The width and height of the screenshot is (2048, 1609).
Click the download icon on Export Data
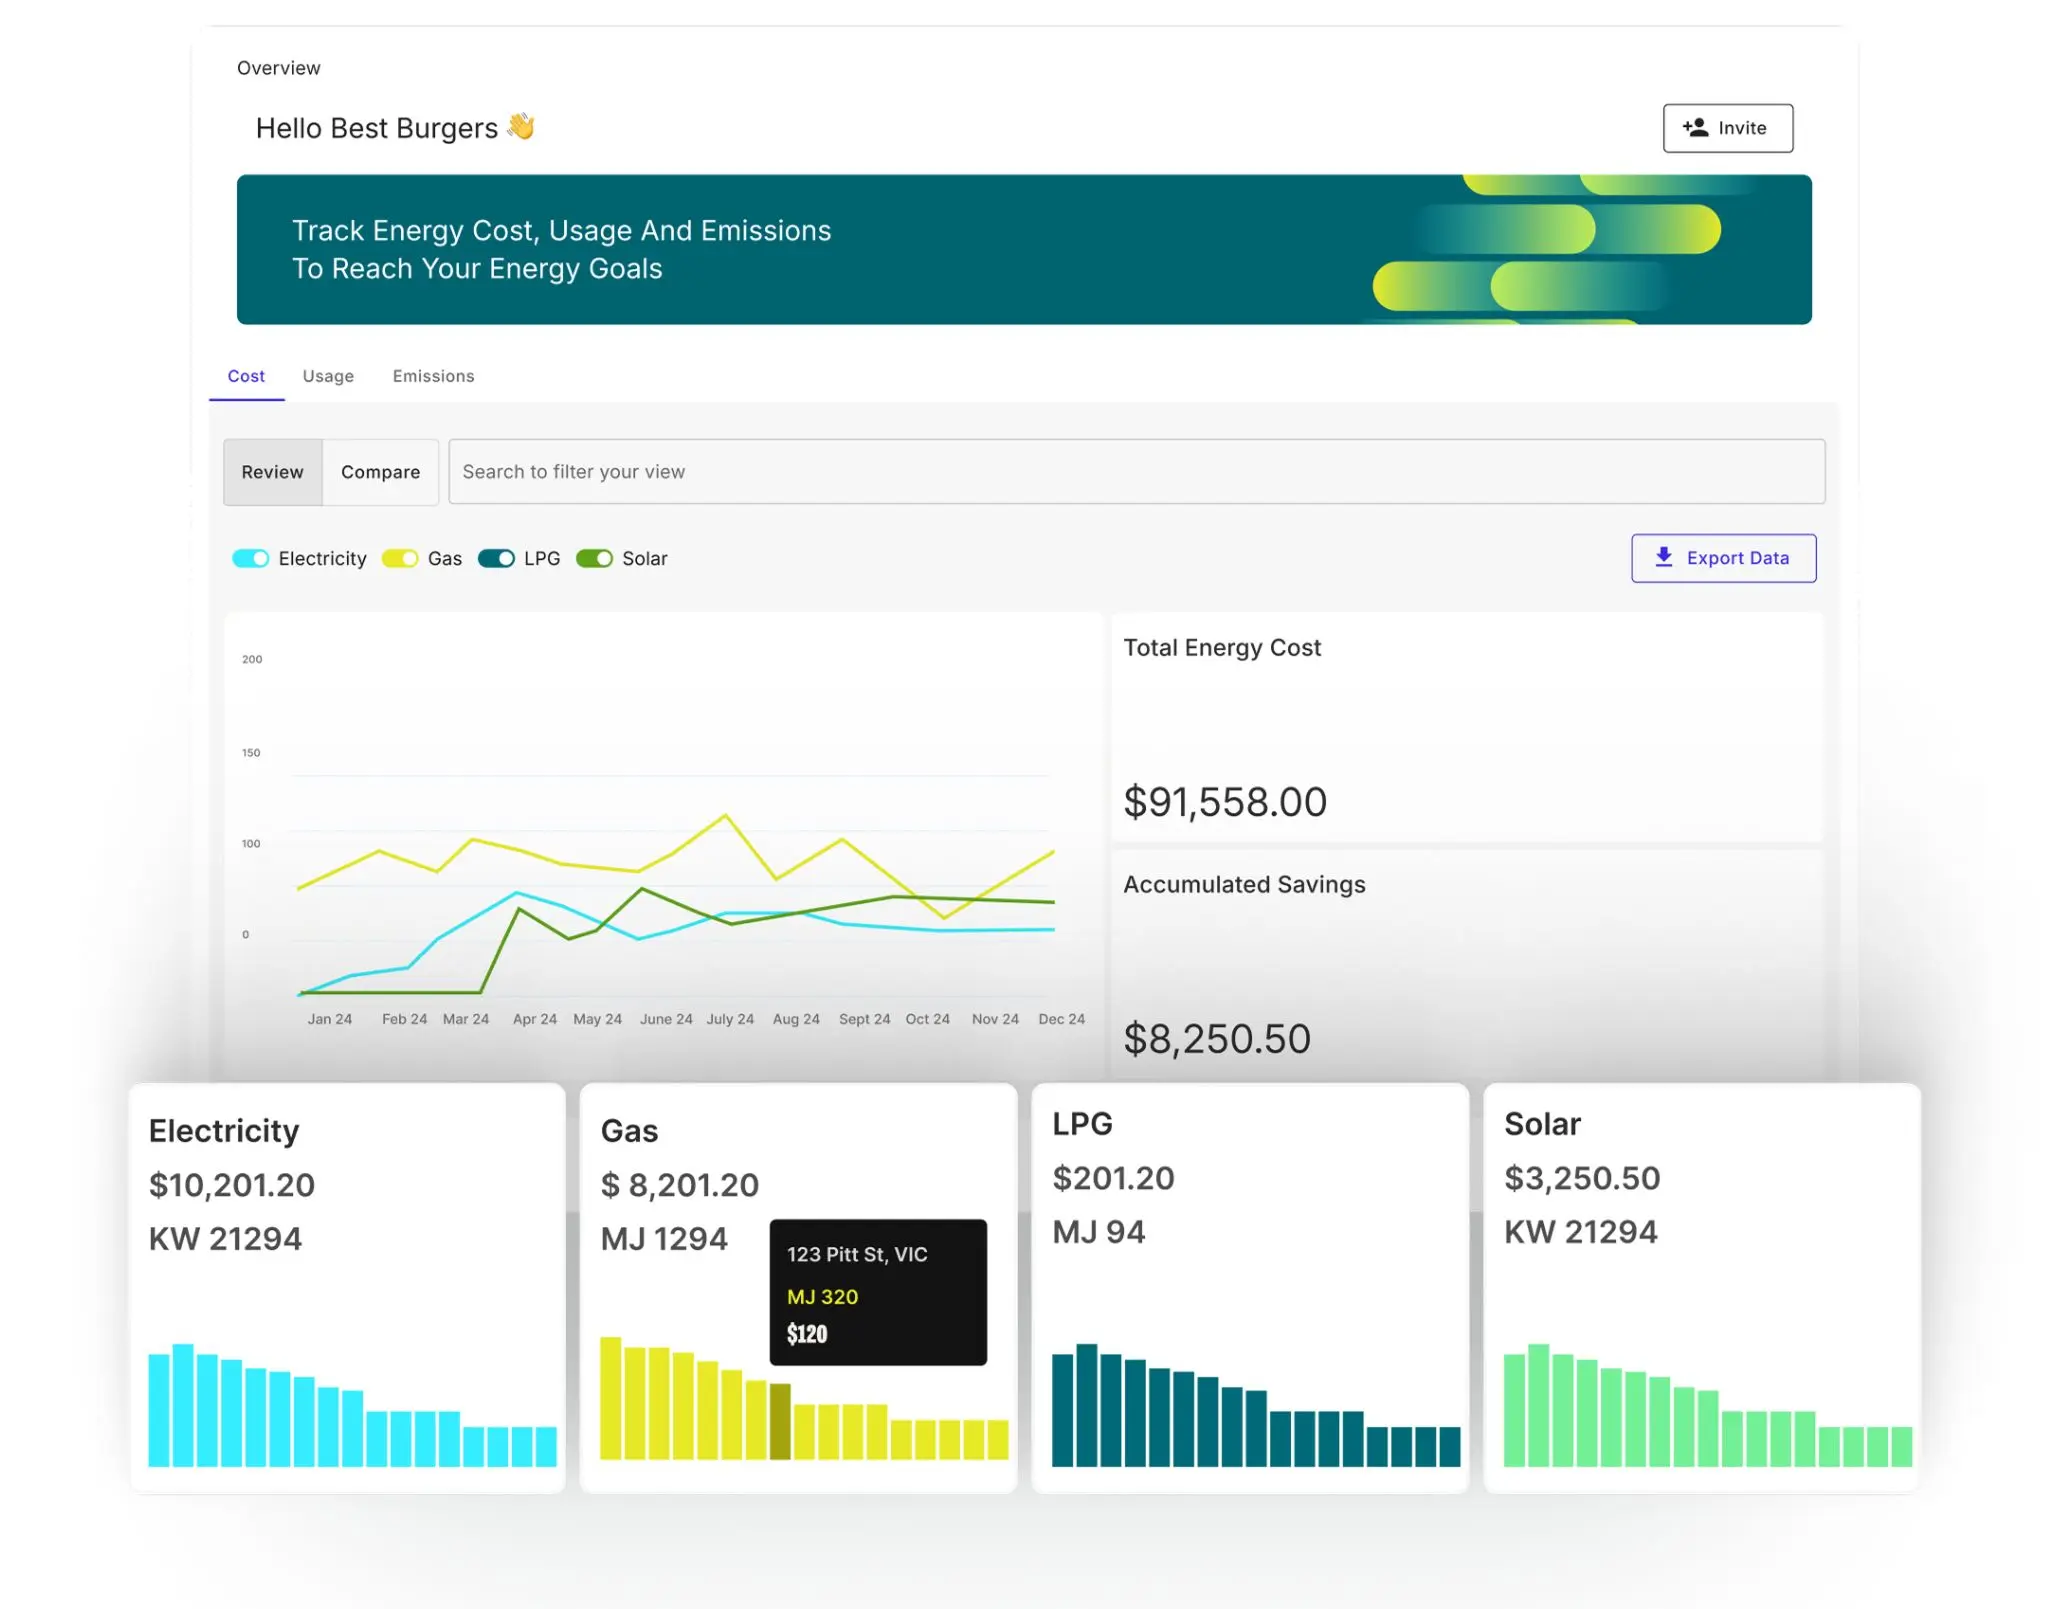pos(1663,557)
